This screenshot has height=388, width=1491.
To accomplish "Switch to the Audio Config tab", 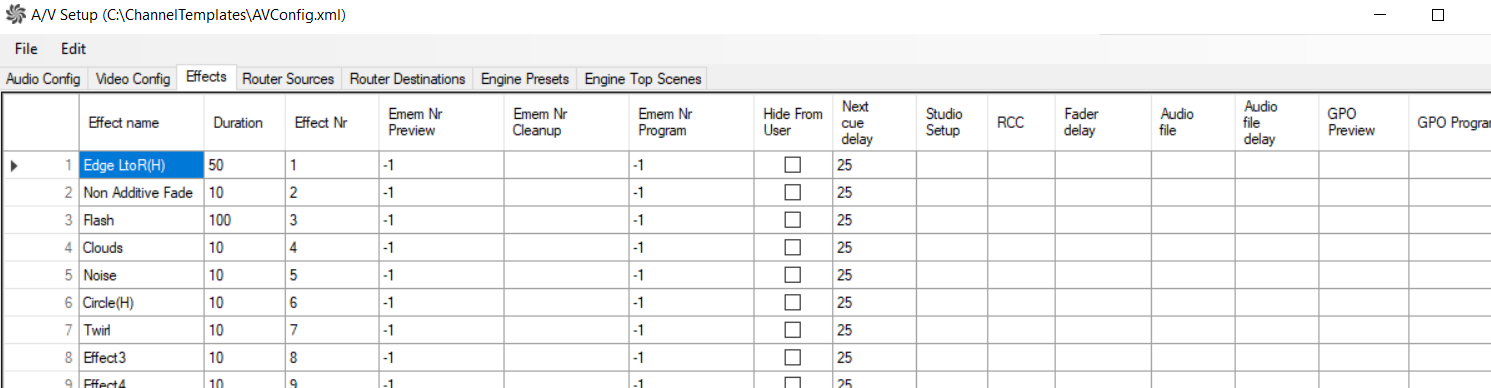I will click(43, 79).
